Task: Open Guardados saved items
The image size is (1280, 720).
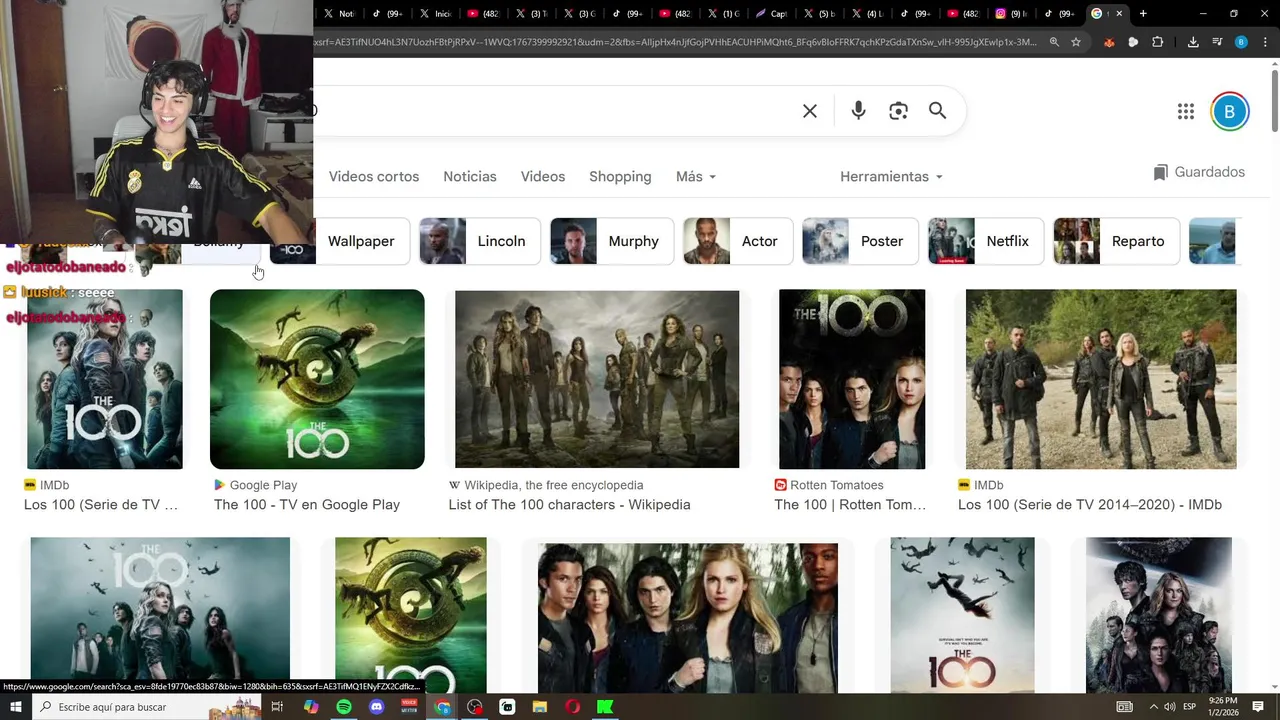Action: tap(1199, 172)
